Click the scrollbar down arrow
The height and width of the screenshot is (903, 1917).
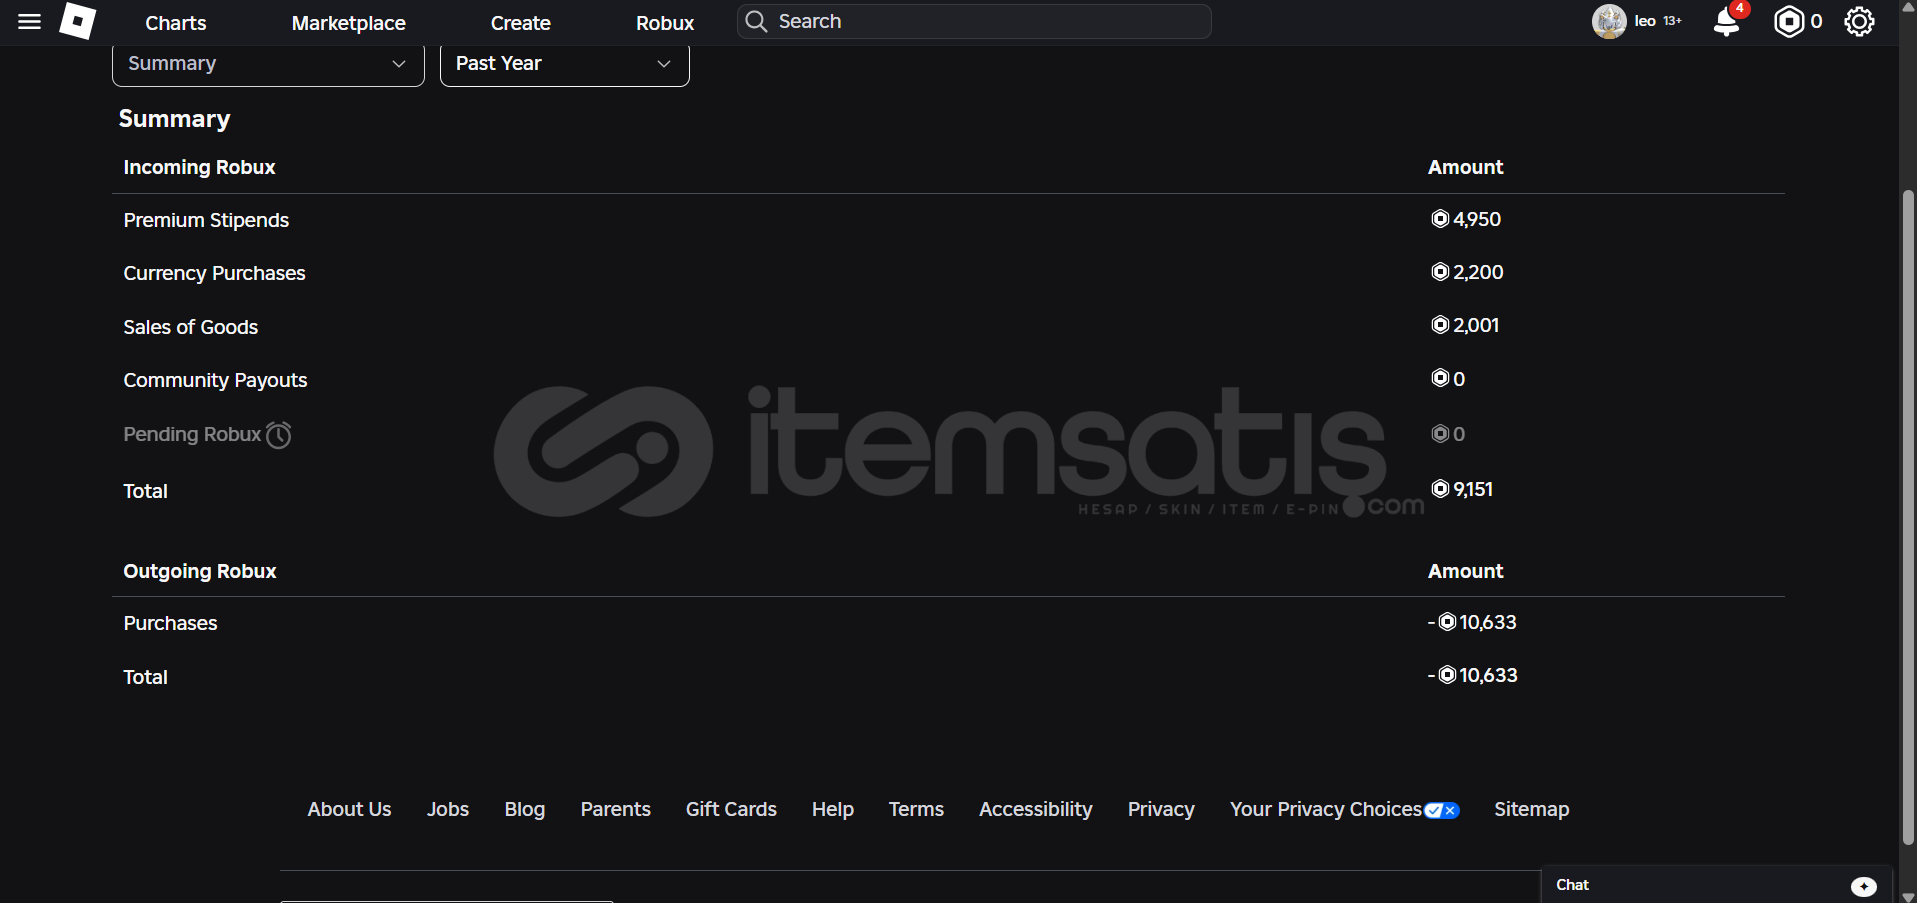pyautogui.click(x=1908, y=896)
